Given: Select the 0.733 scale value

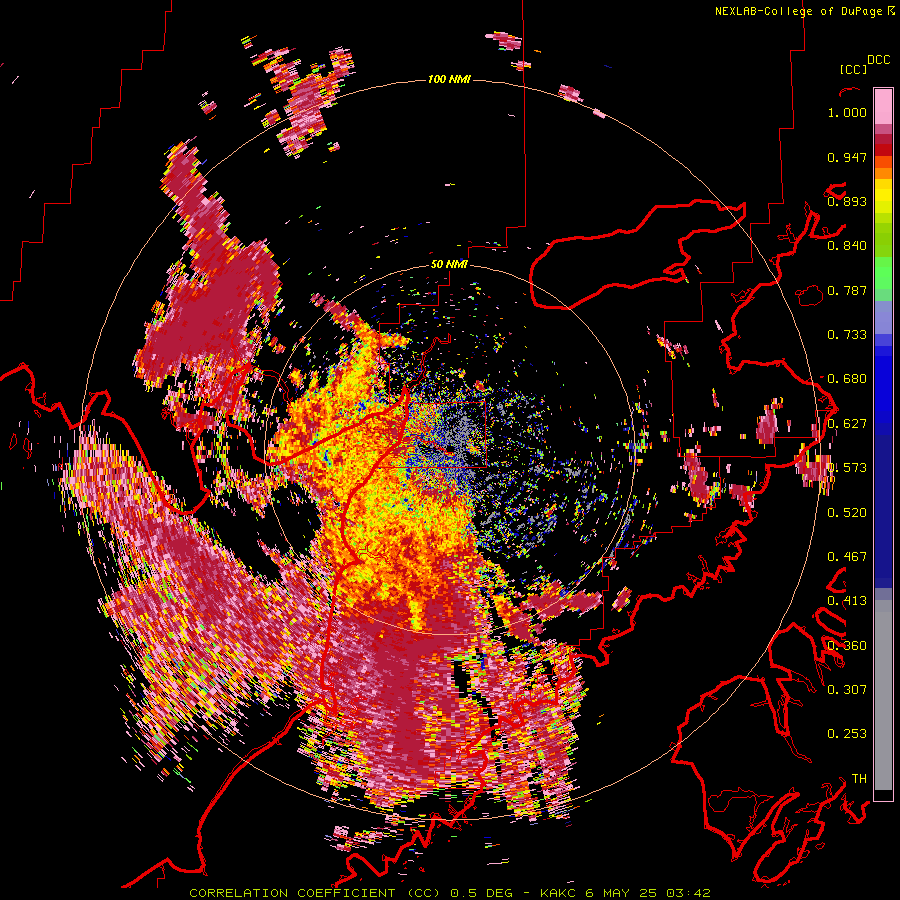Looking at the screenshot, I should pos(847,335).
